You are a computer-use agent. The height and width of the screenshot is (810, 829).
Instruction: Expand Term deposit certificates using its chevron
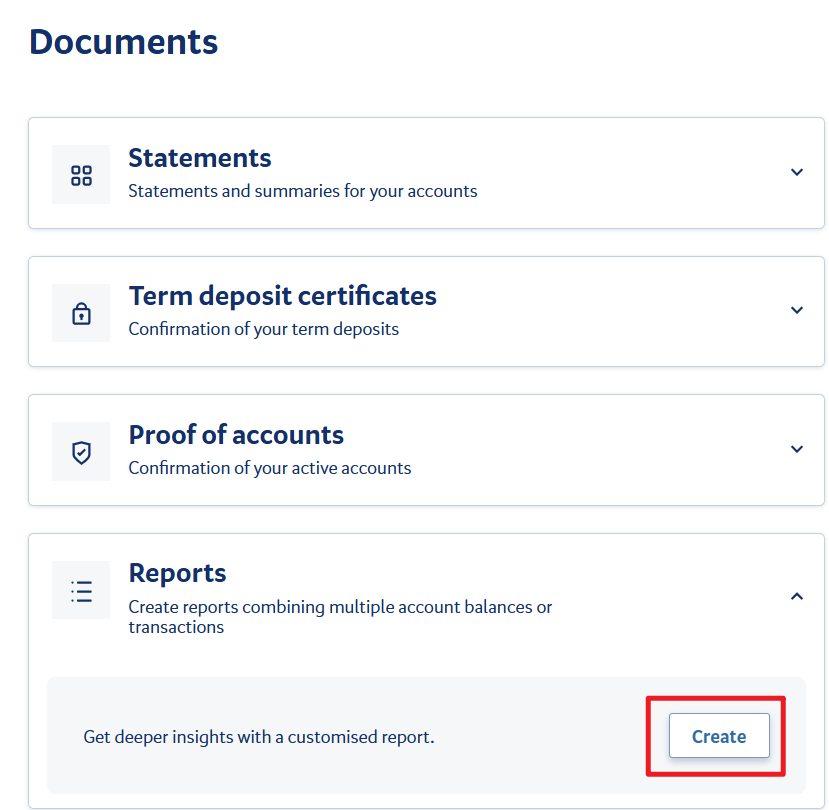[x=796, y=310]
